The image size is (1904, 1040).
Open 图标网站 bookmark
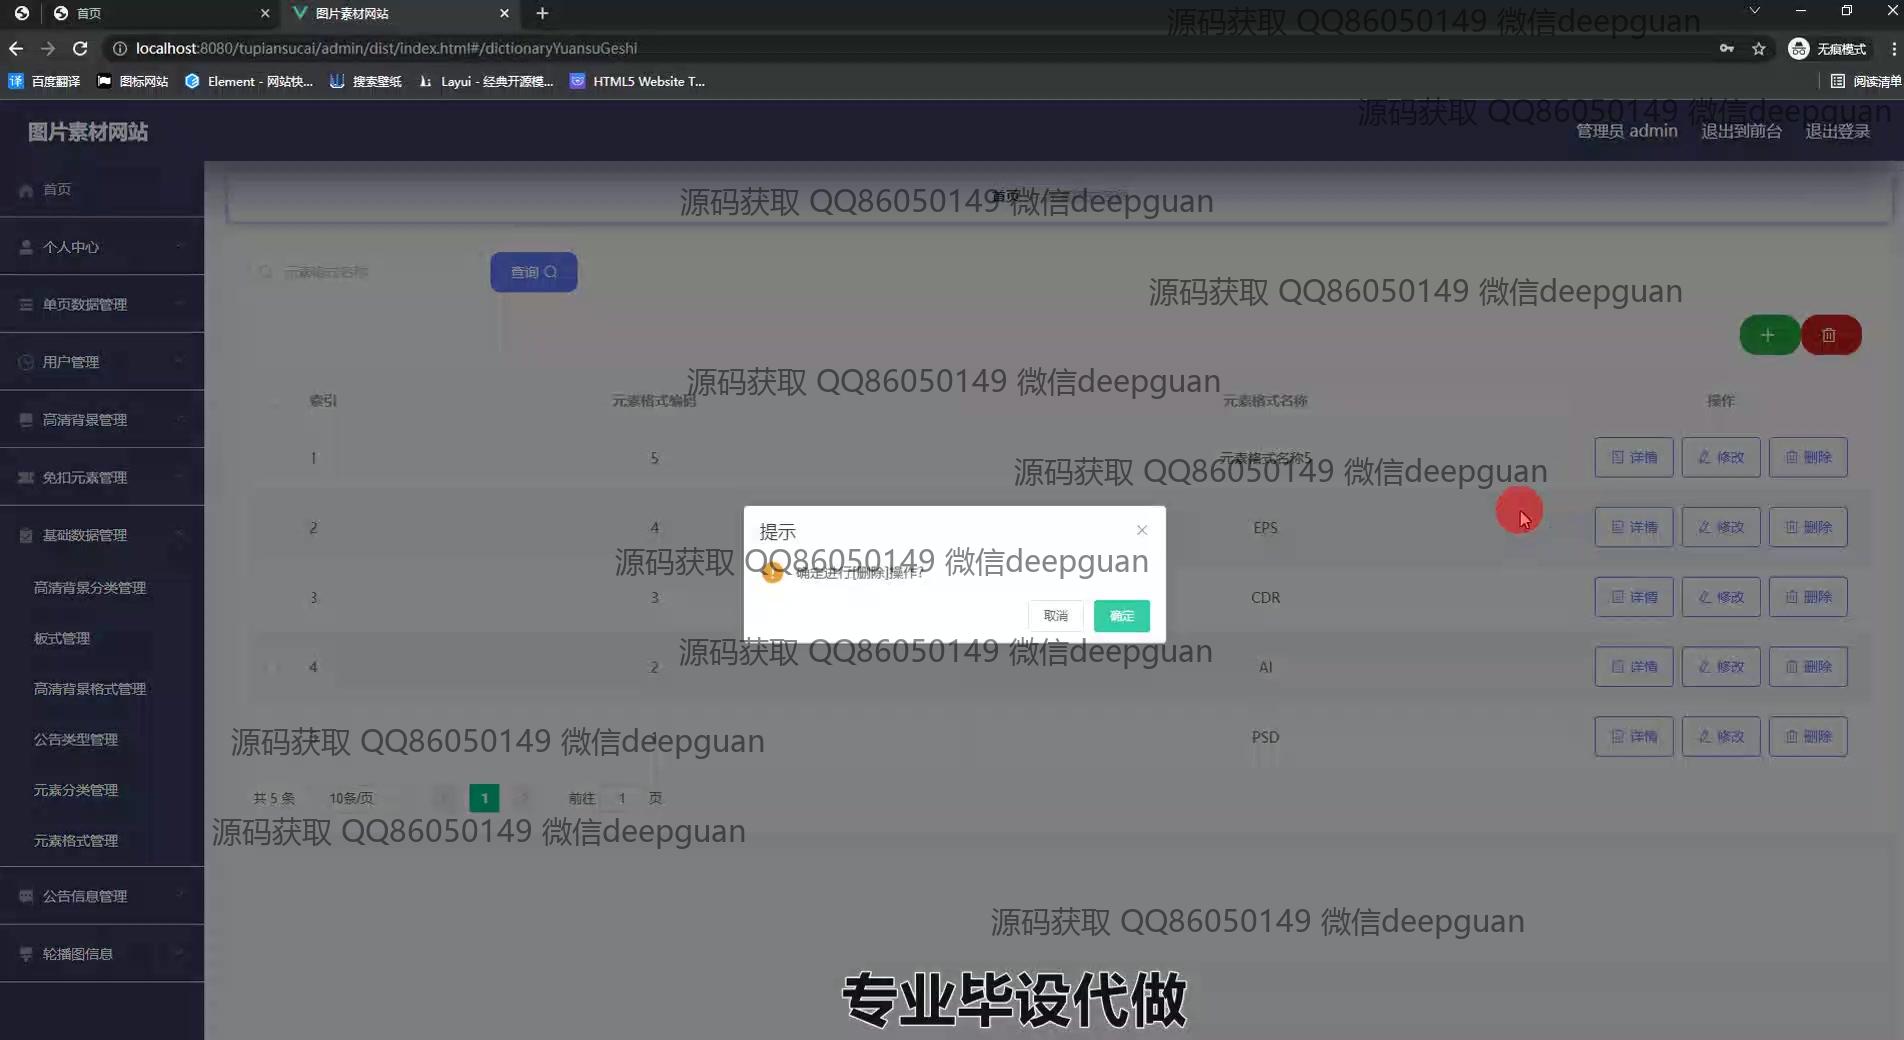(132, 81)
